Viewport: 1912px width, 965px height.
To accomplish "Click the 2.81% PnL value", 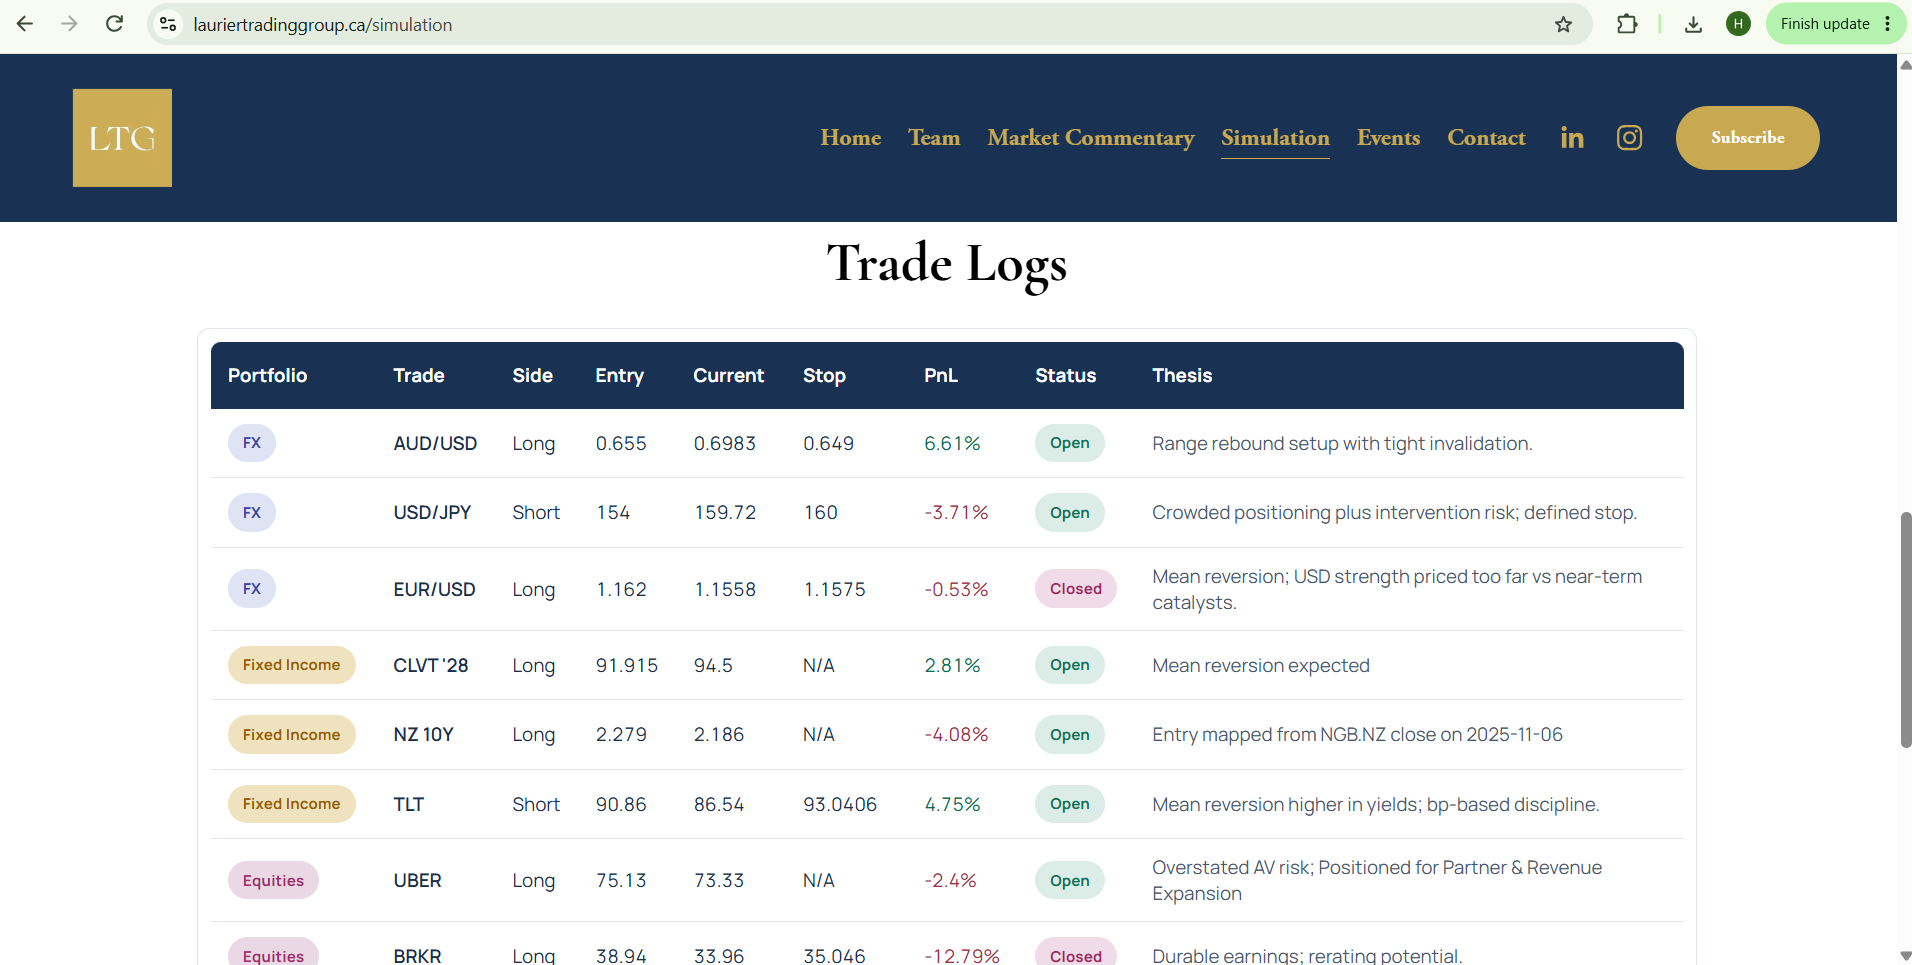I will click(952, 665).
